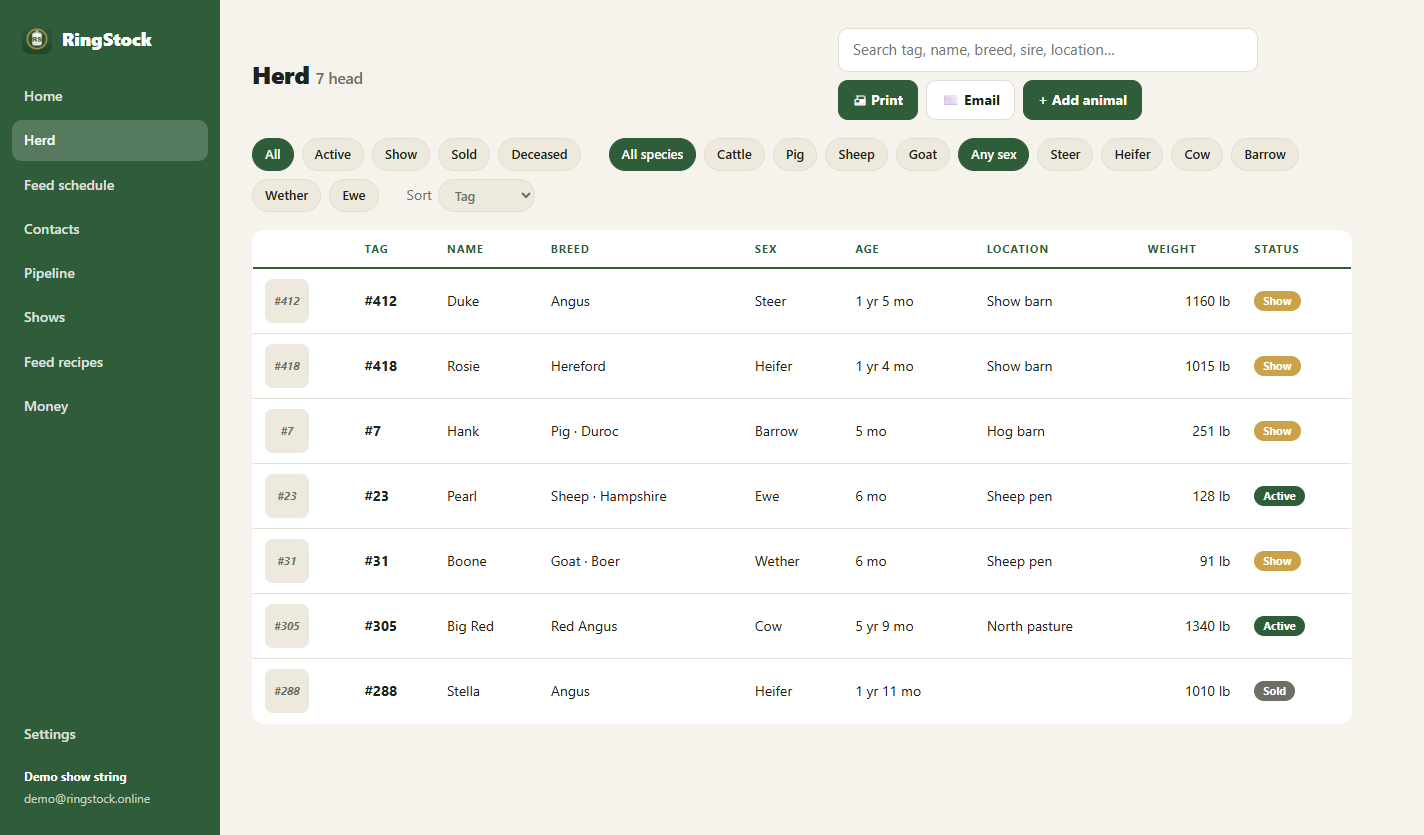Open the #412 animal thumbnail
Viewport: 1424px width, 835px height.
[x=287, y=301]
